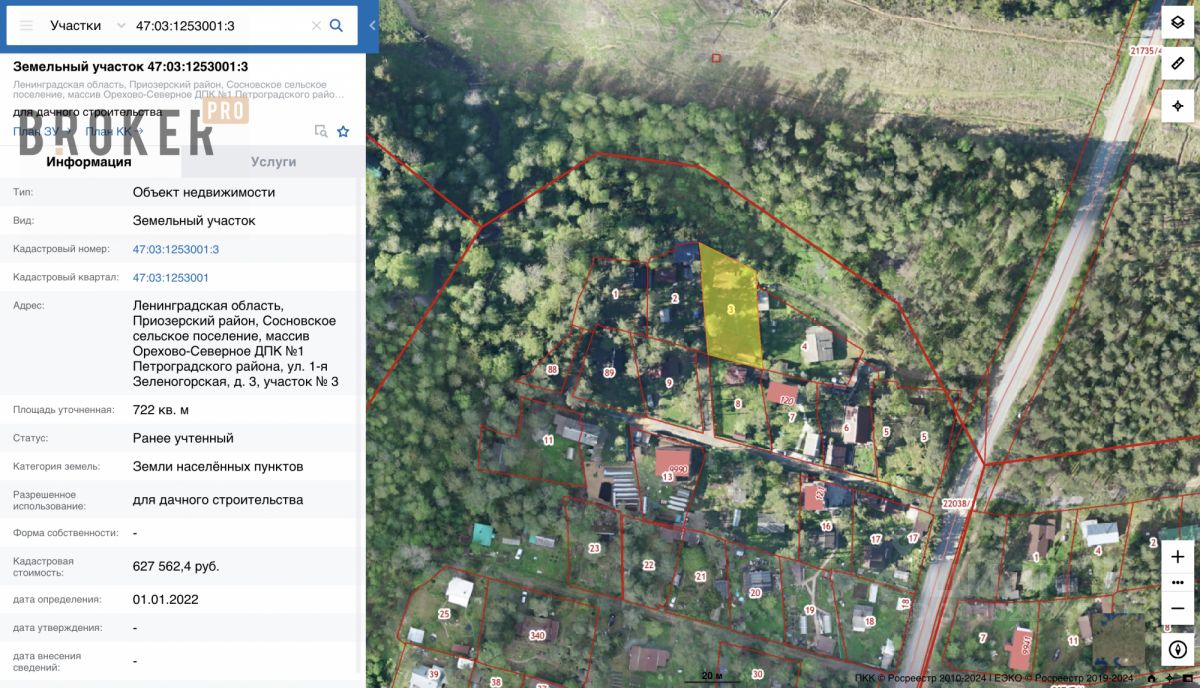Open the План КК link

[x=113, y=131]
